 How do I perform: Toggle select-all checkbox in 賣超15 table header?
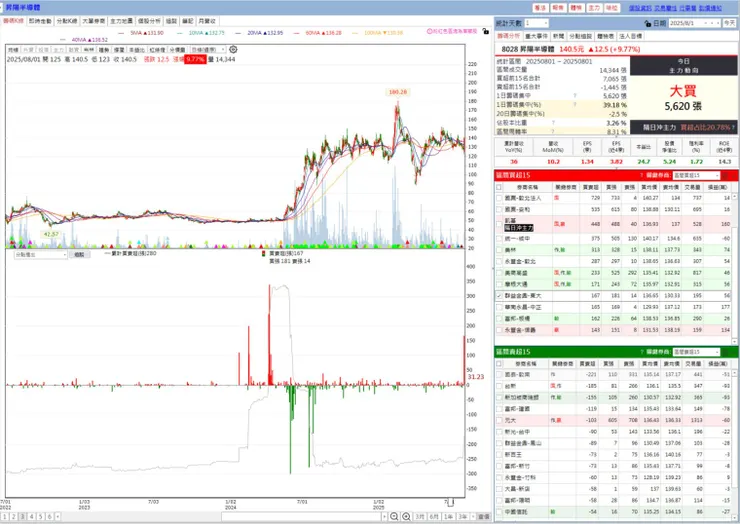(499, 363)
